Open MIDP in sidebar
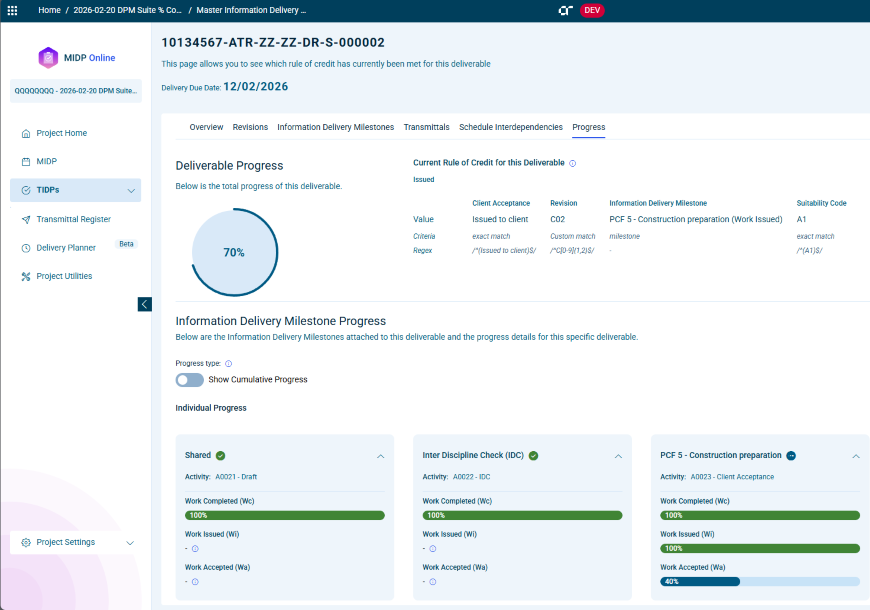The width and height of the screenshot is (870, 610). [47, 162]
